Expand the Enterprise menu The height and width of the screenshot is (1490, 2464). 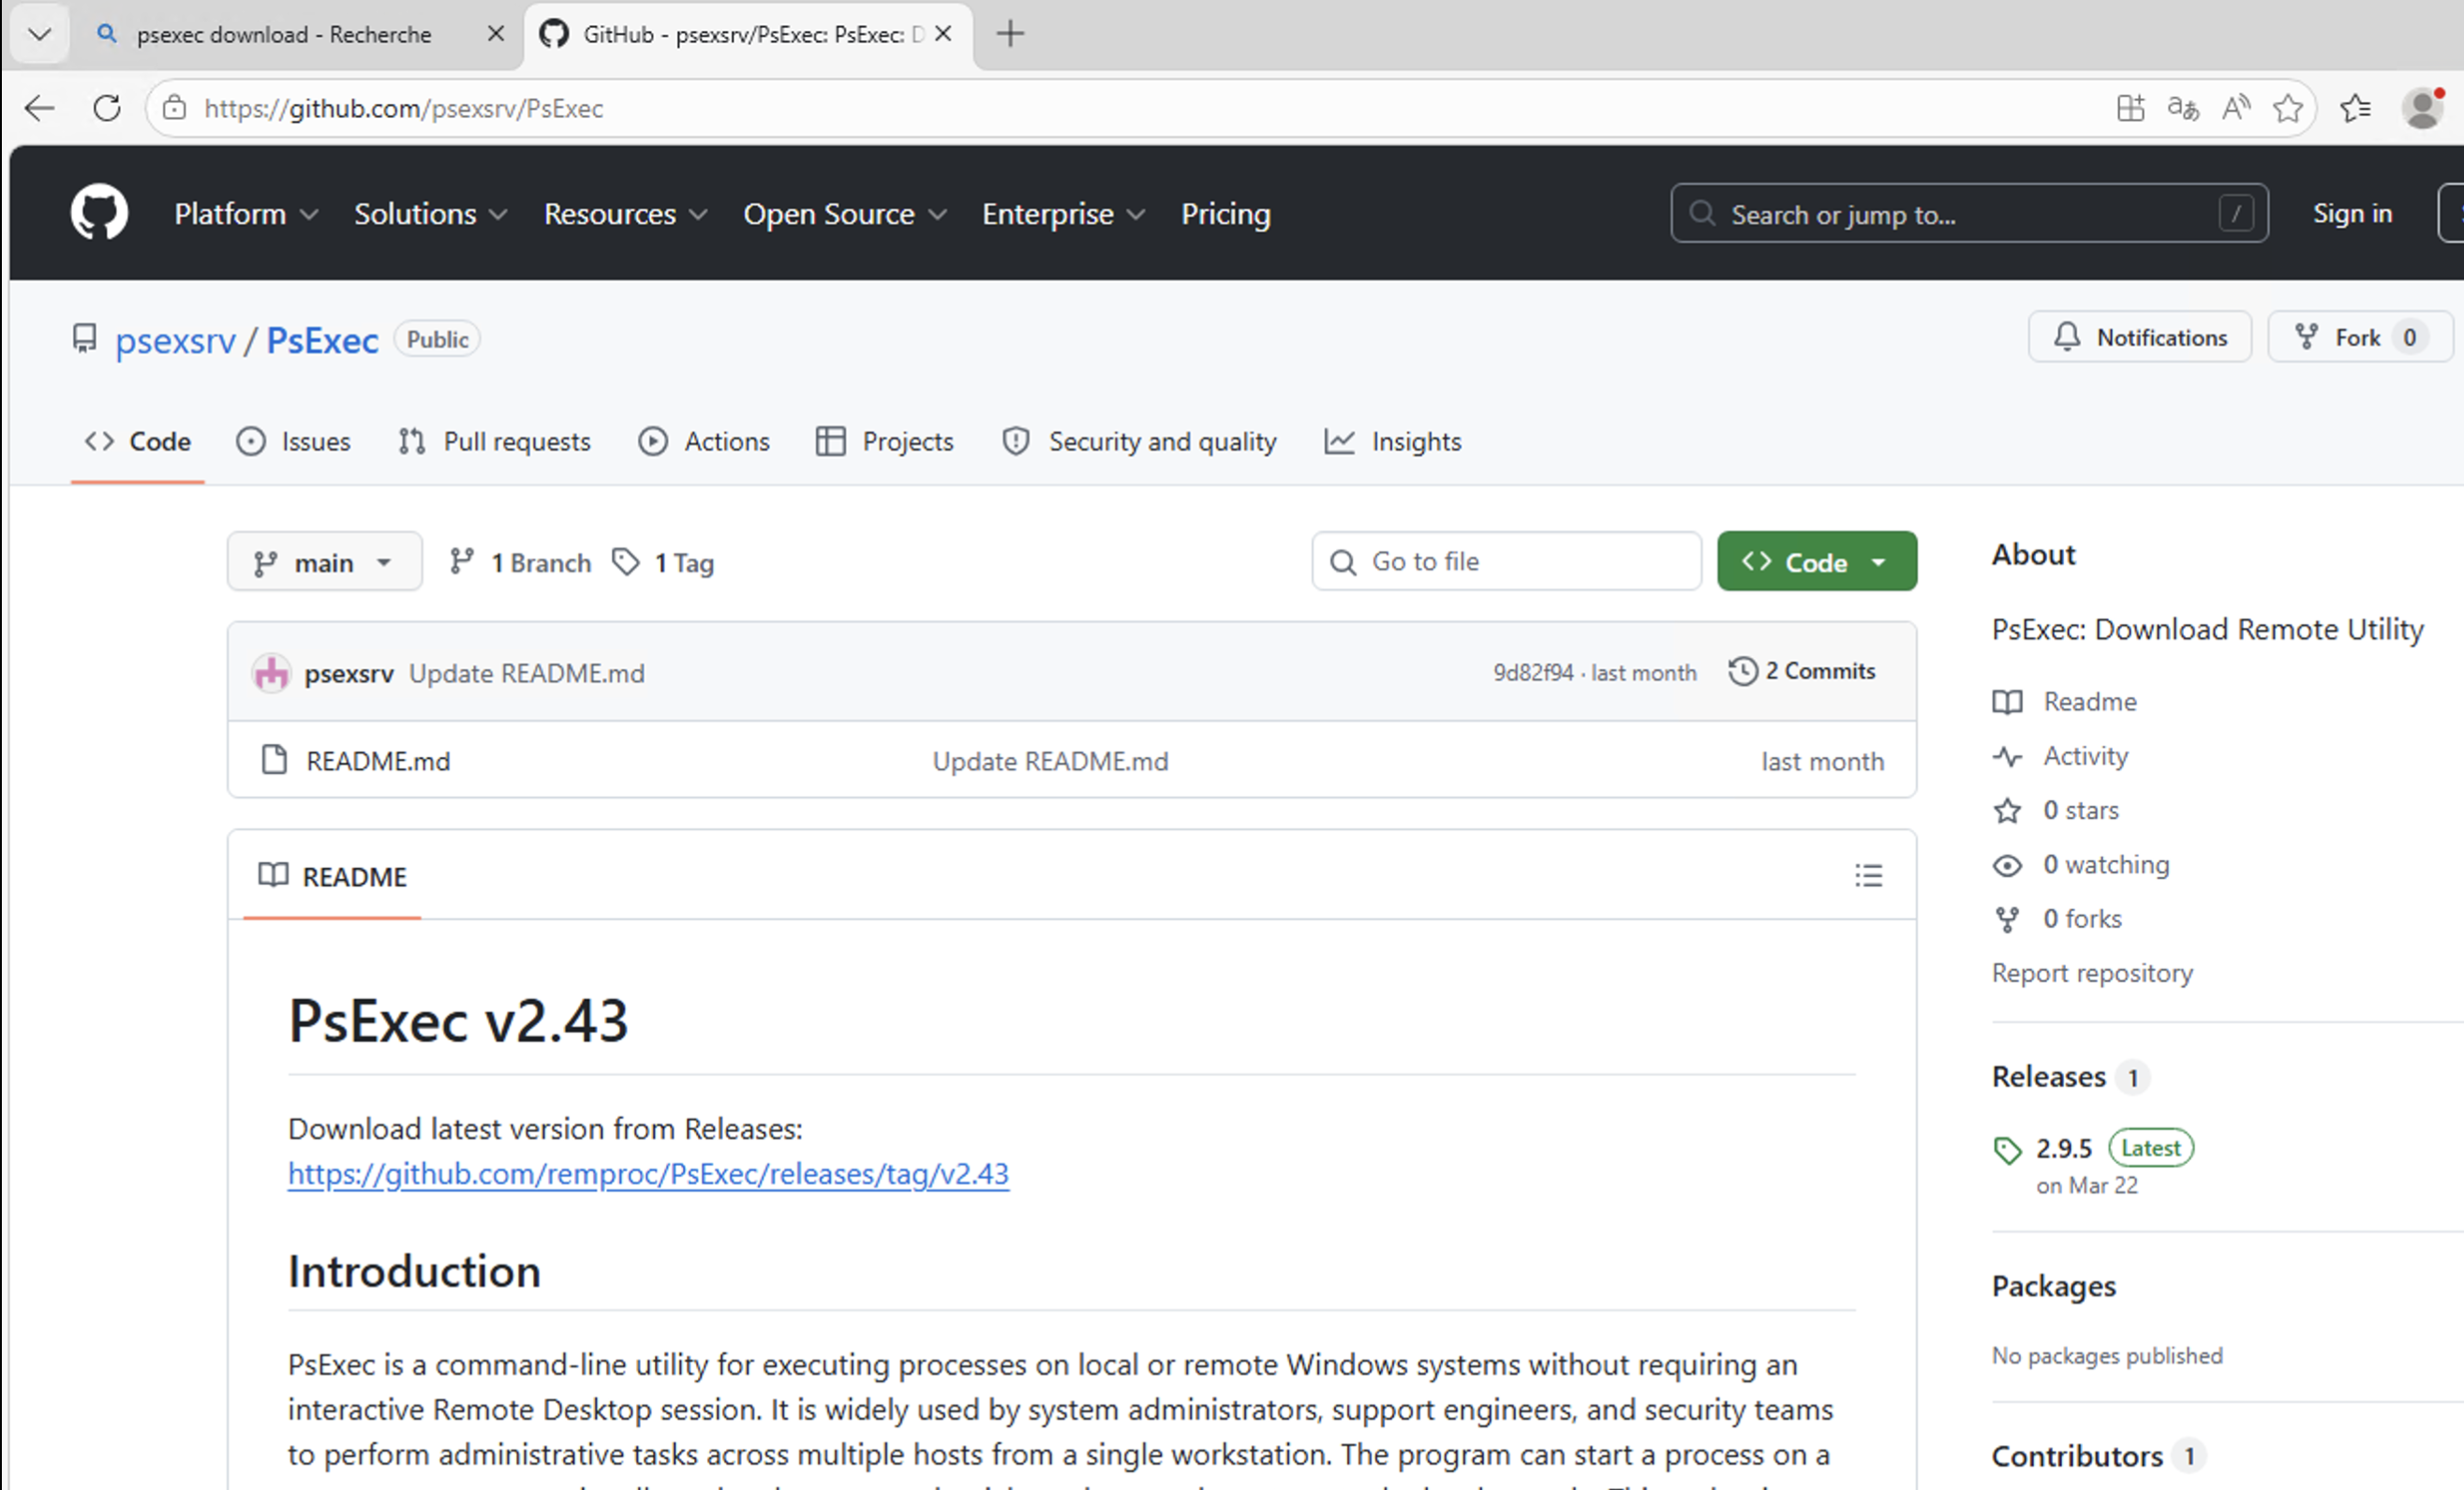click(1064, 214)
